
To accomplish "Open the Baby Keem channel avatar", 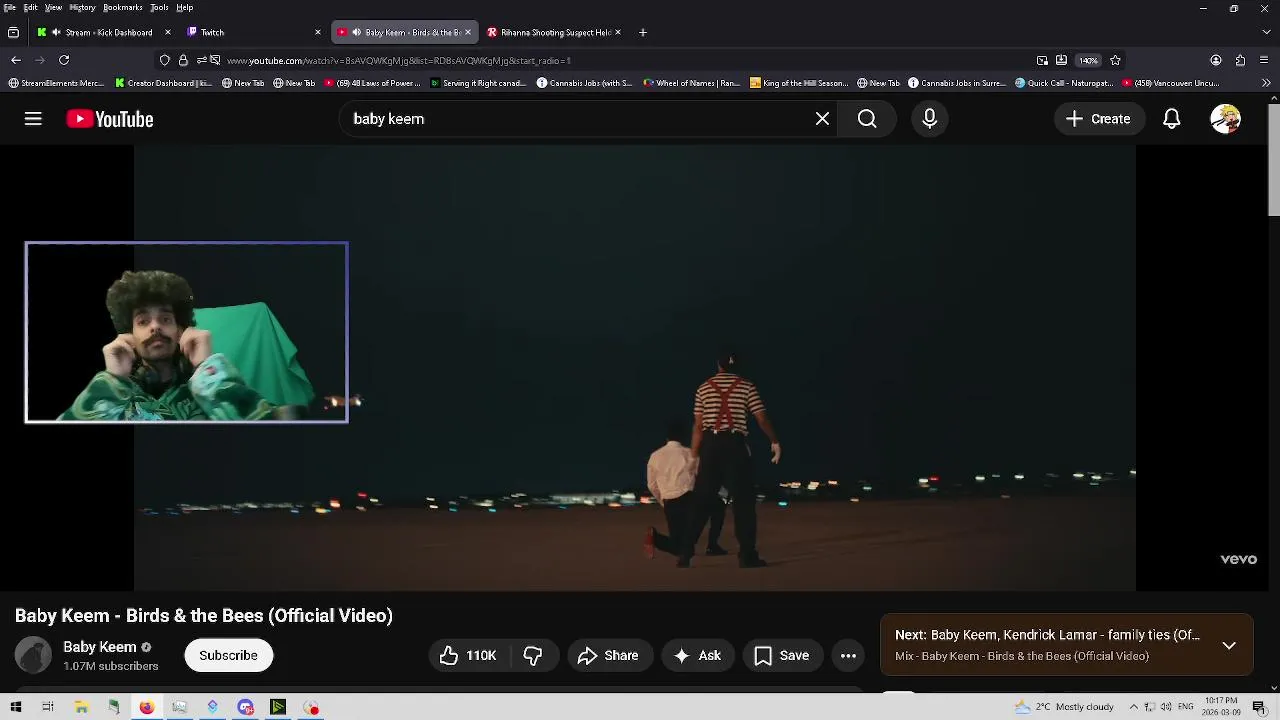I will 33,656.
